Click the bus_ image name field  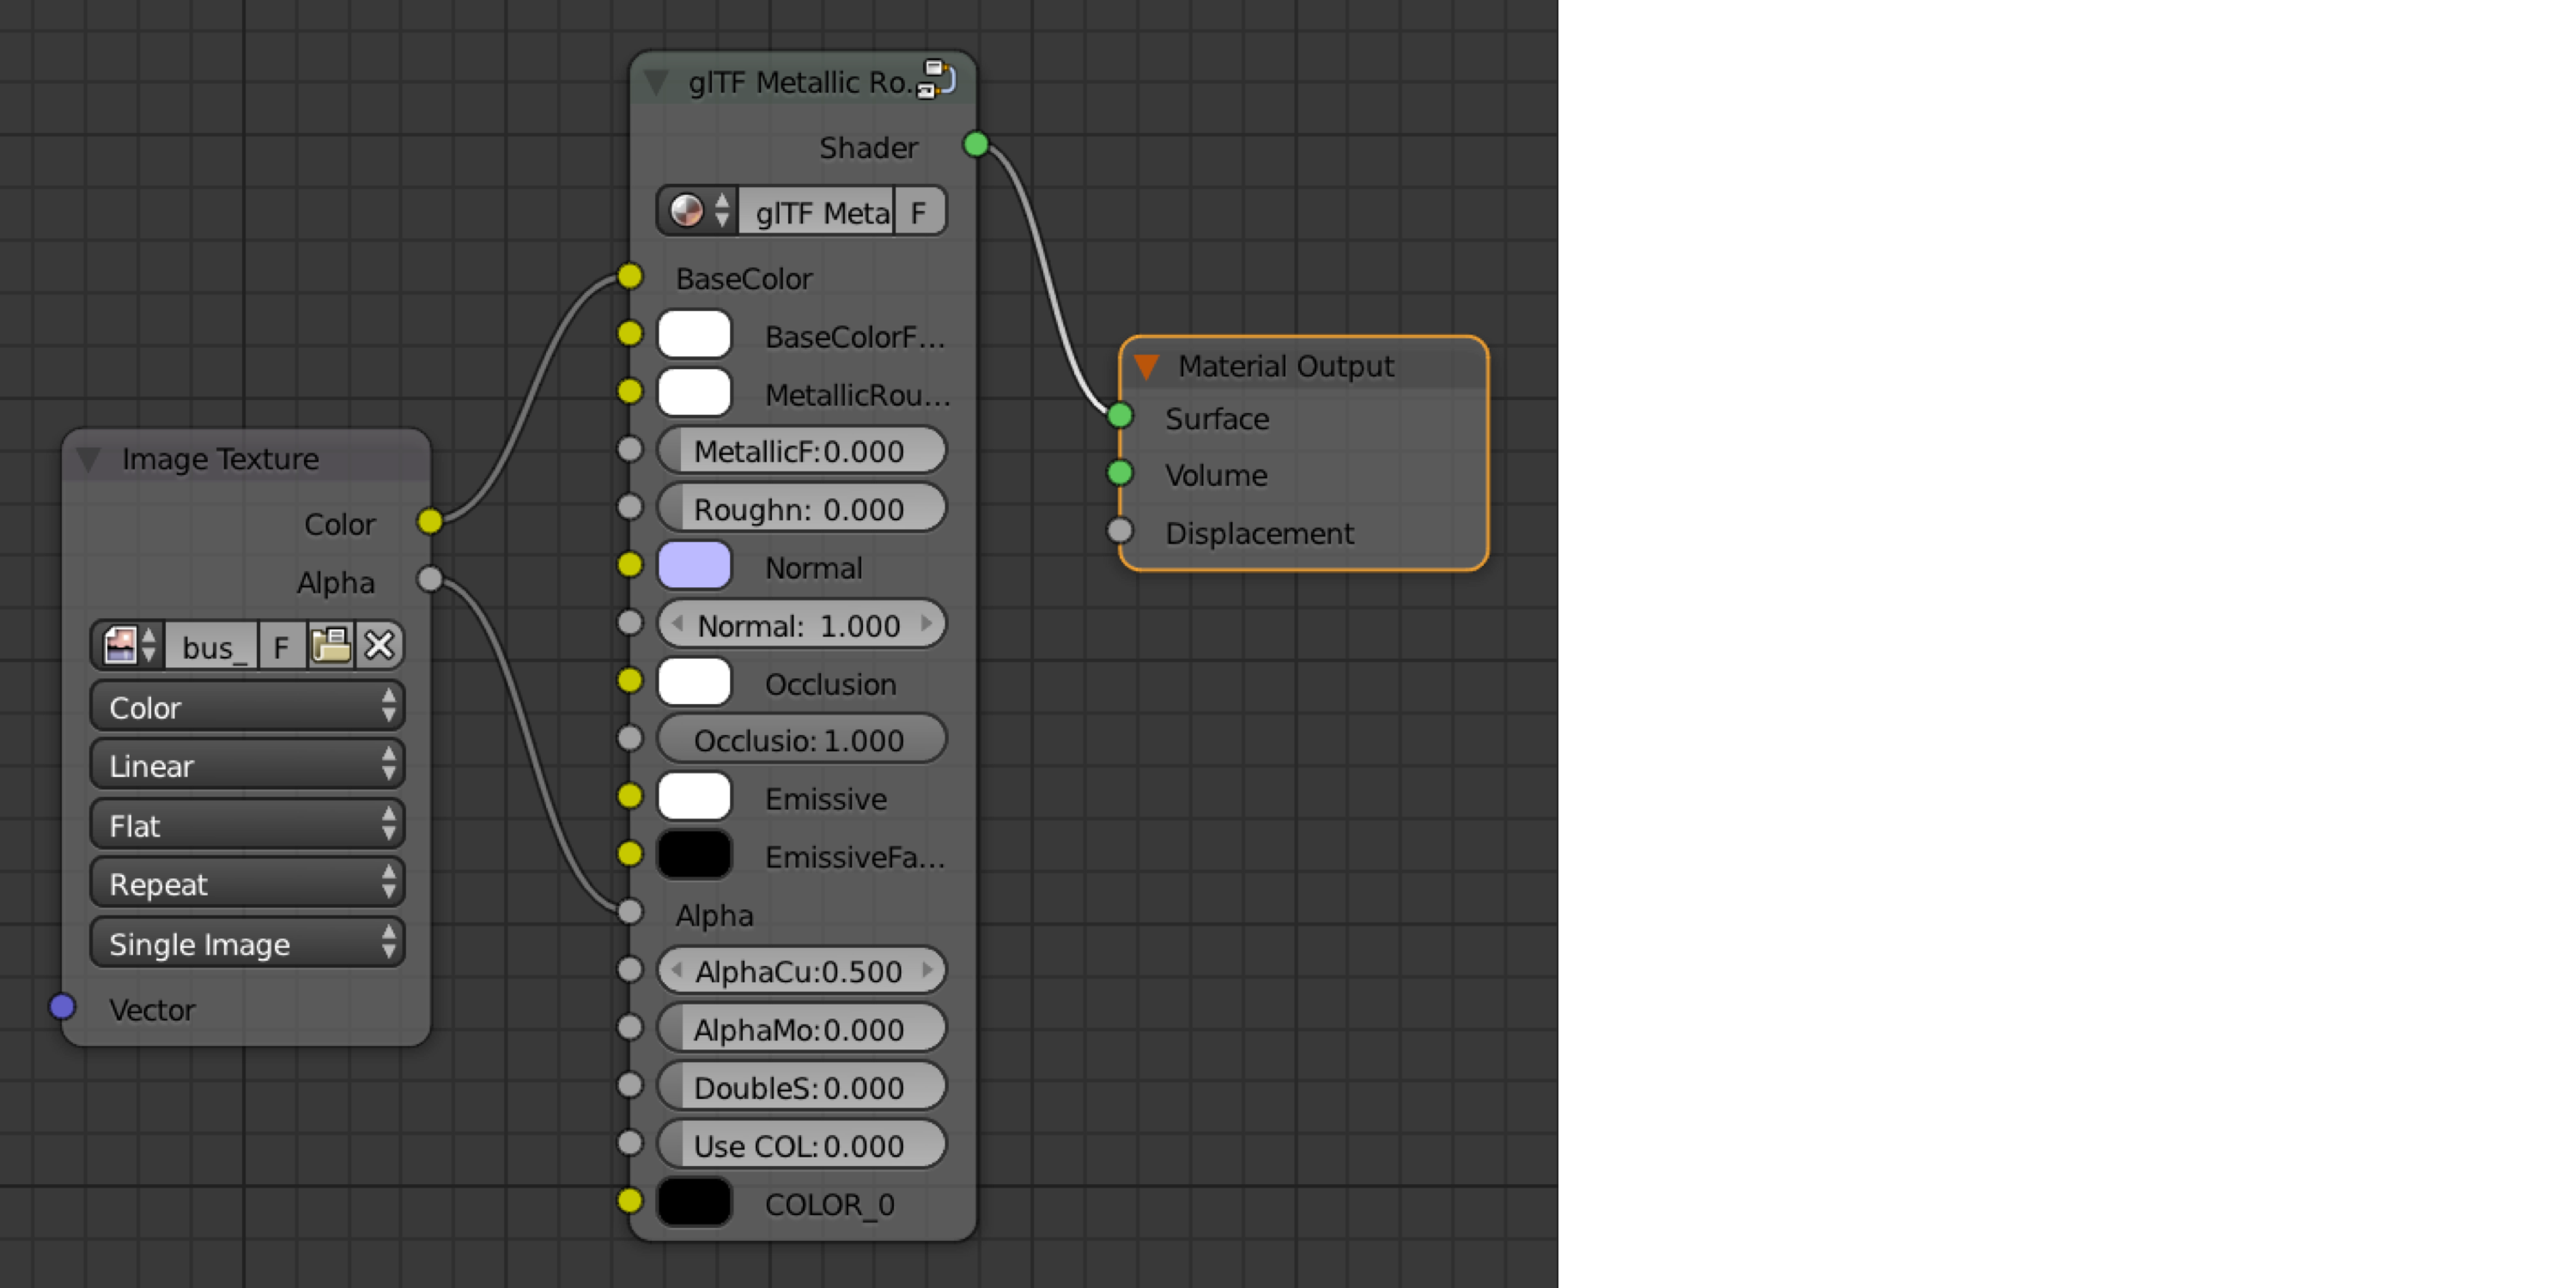(x=212, y=646)
